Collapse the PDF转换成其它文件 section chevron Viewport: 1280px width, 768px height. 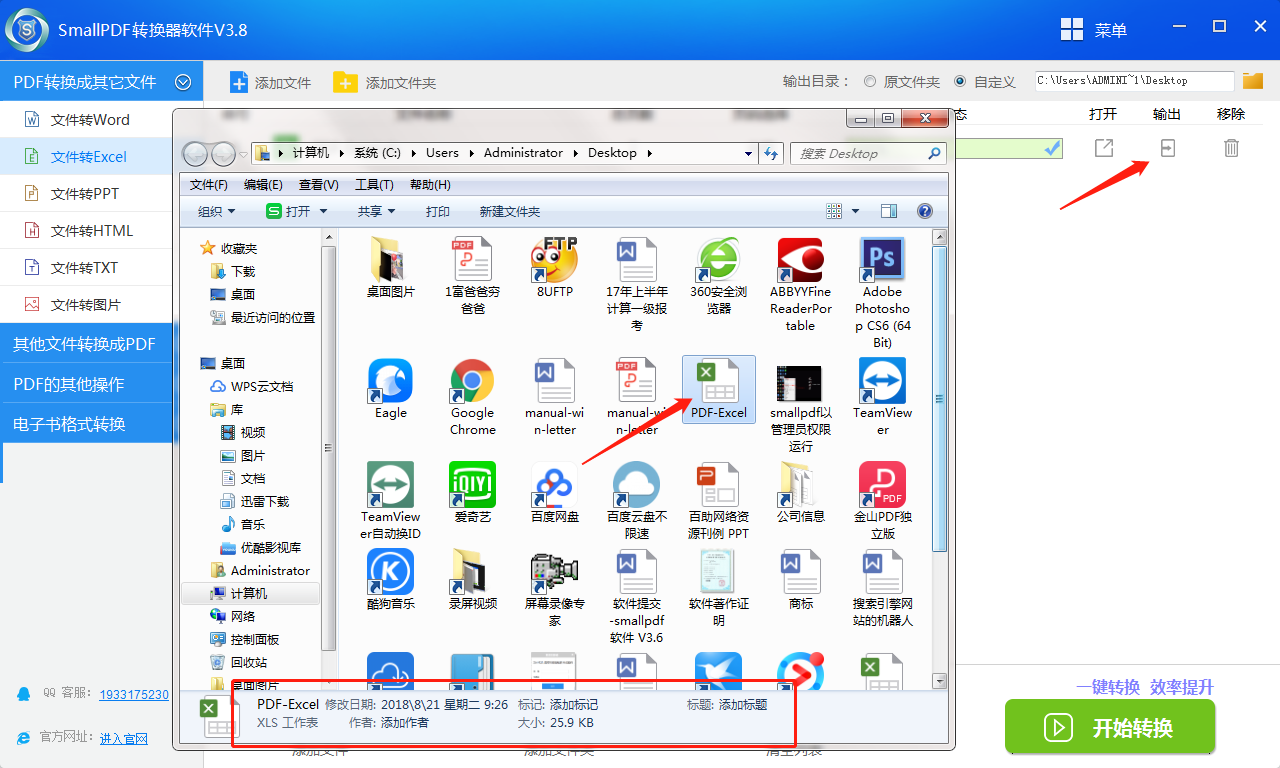[x=183, y=82]
